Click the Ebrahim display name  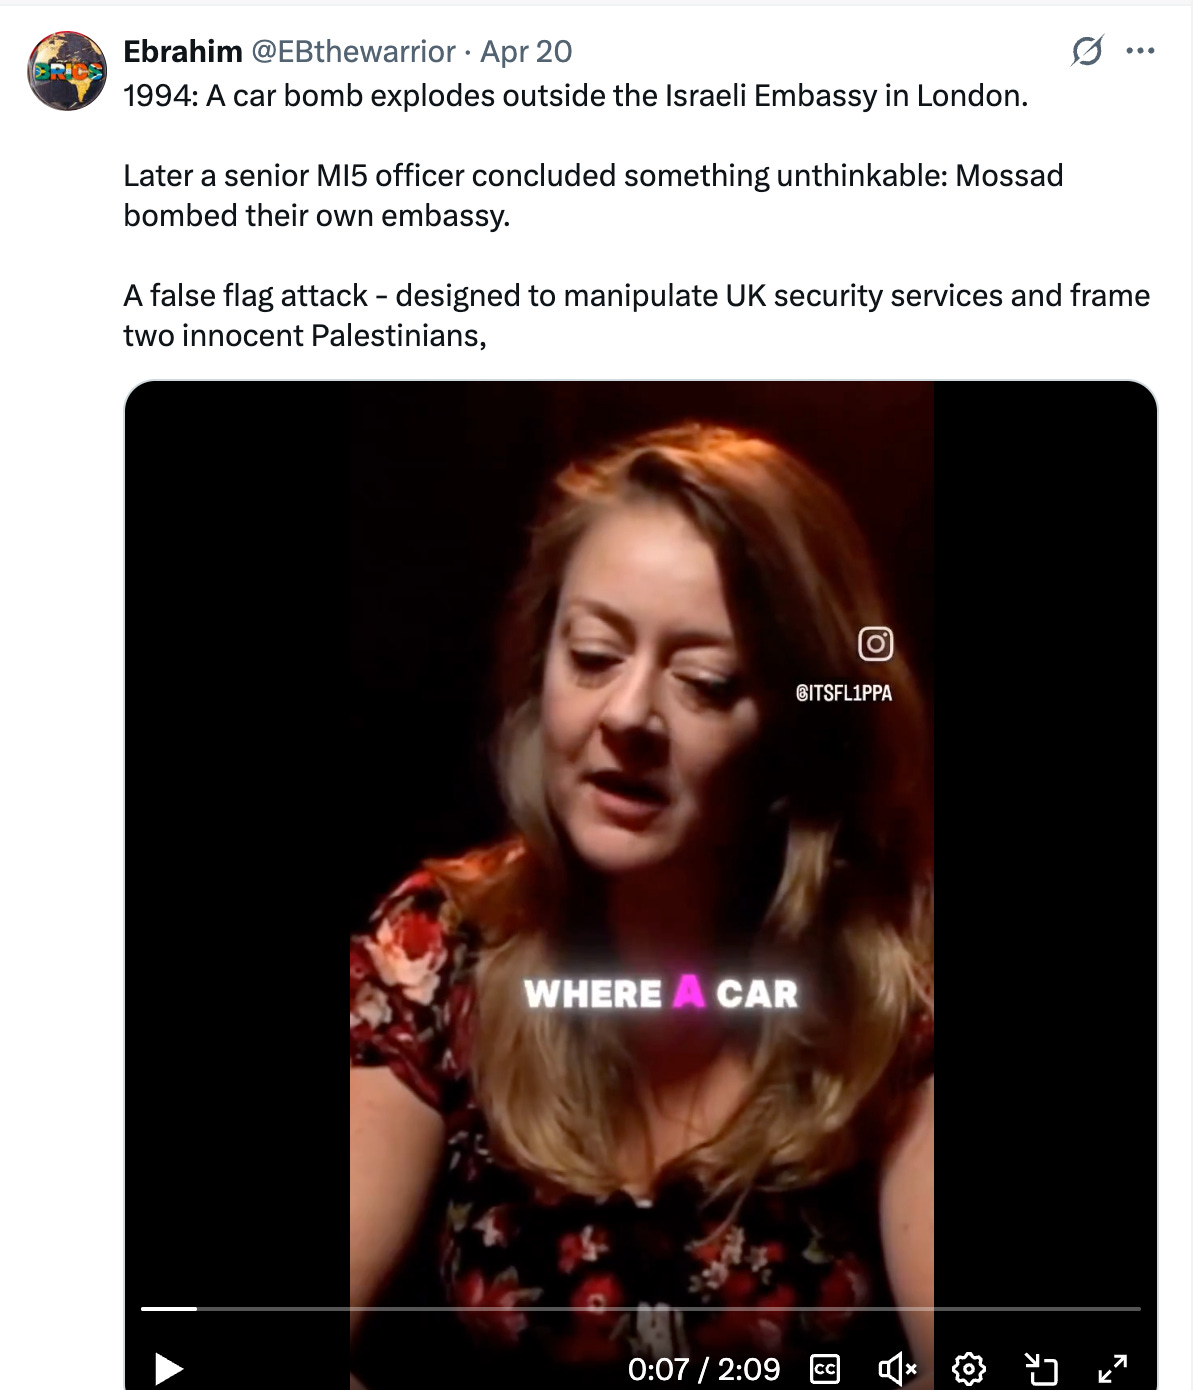click(x=183, y=51)
